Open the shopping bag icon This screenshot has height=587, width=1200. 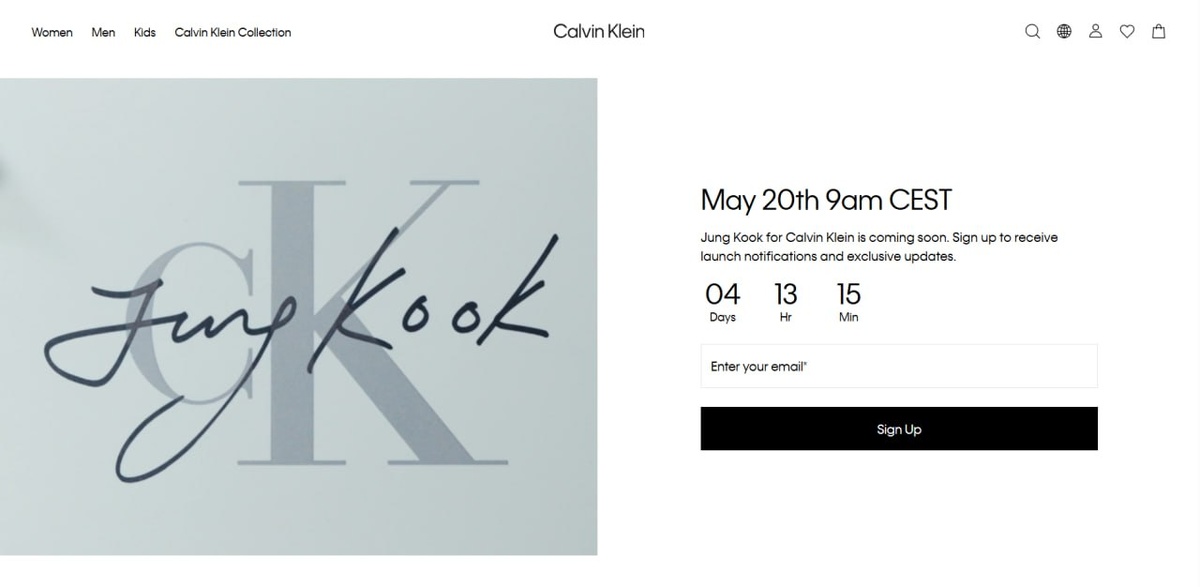(1159, 31)
